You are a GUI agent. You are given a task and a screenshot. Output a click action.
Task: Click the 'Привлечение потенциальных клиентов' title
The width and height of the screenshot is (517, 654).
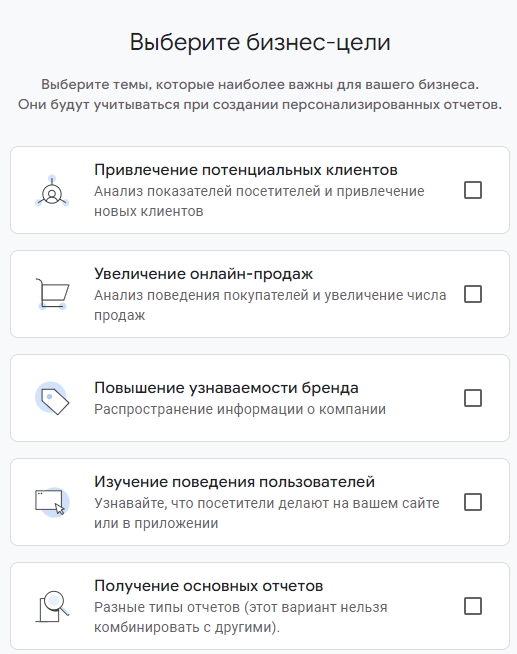246,170
